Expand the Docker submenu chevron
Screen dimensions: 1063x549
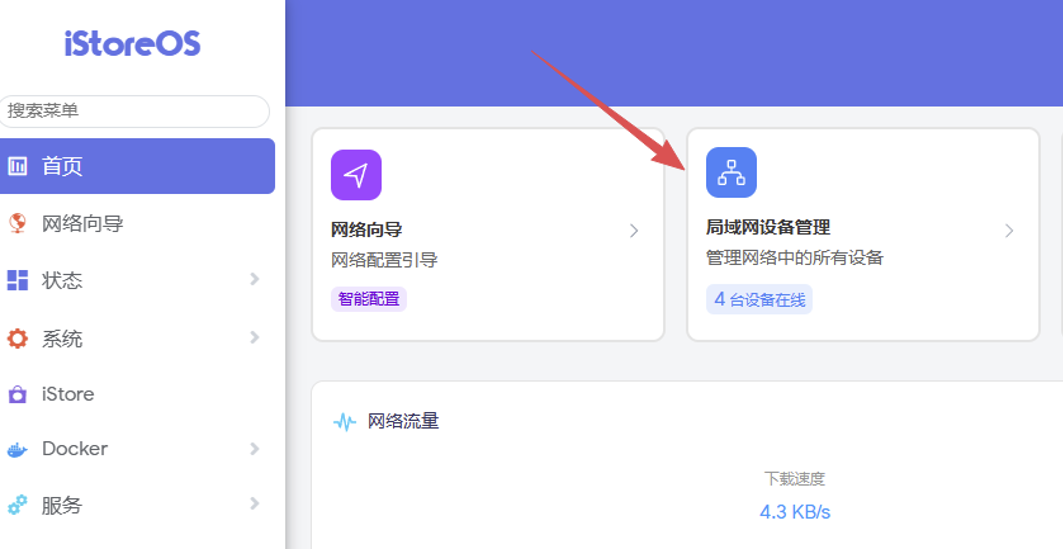255,448
